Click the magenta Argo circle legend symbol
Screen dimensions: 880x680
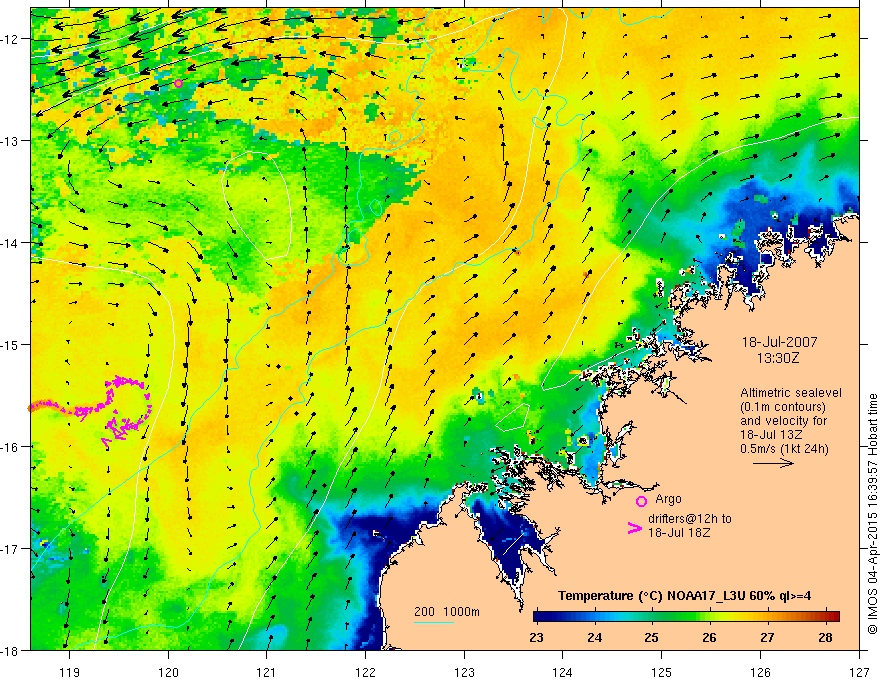[641, 502]
